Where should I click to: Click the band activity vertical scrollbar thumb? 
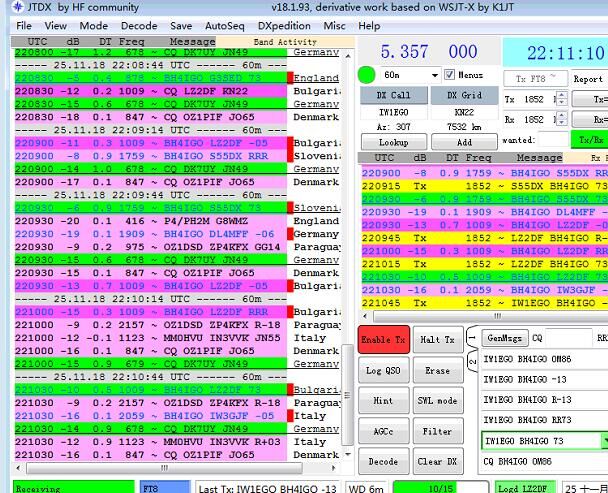point(347,394)
